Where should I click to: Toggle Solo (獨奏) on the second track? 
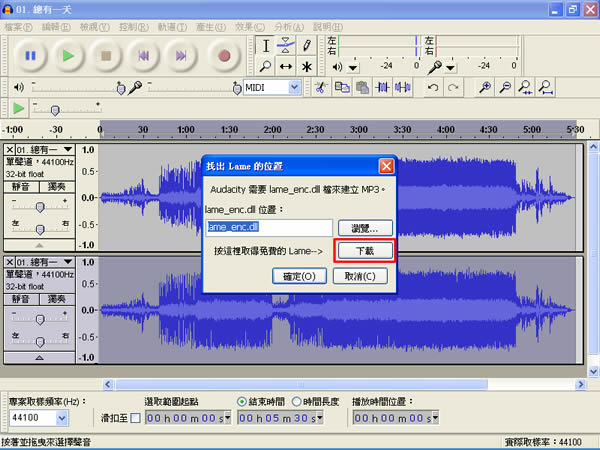57,300
